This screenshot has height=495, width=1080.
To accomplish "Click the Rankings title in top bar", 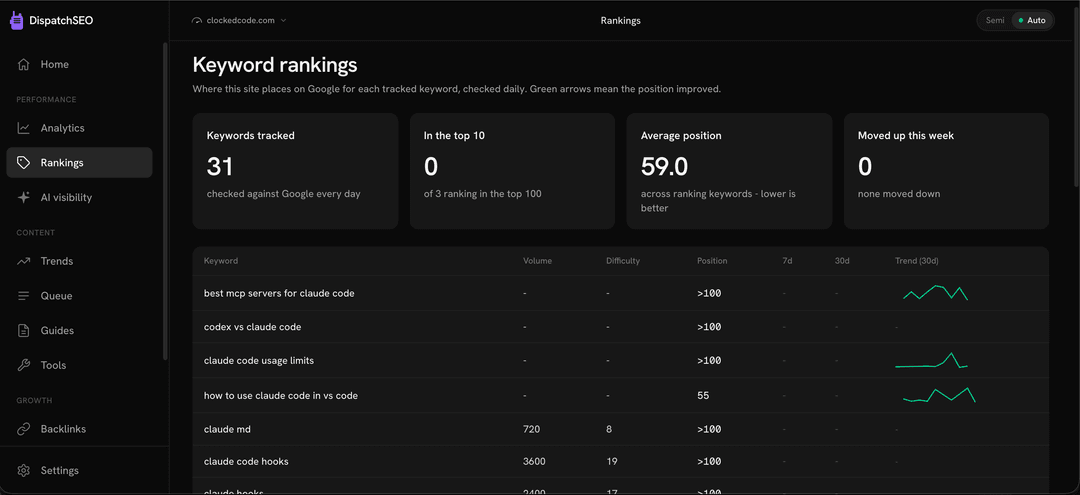I will coord(621,21).
